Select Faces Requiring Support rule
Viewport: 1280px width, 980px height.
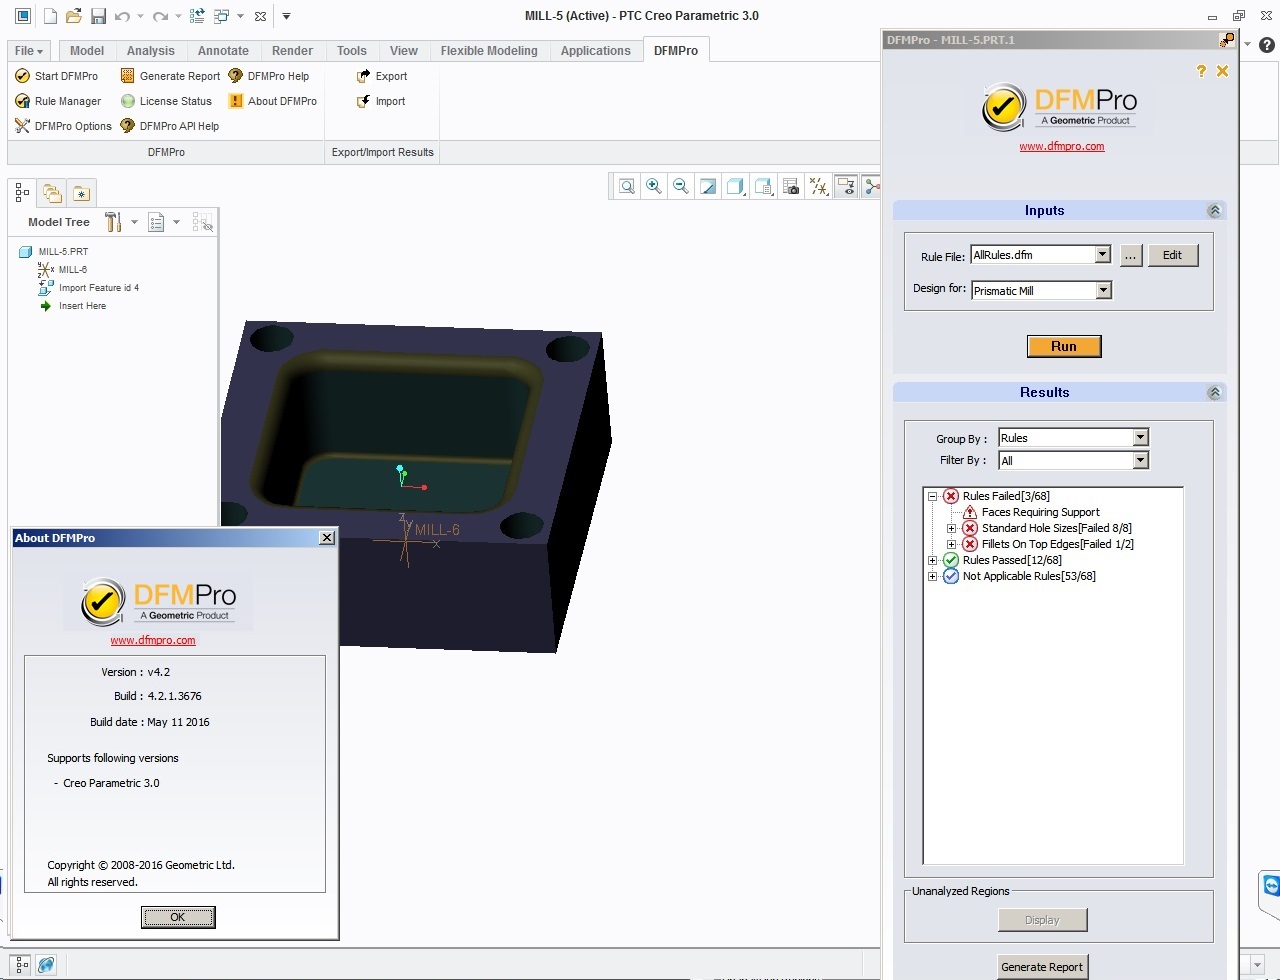click(x=1040, y=512)
